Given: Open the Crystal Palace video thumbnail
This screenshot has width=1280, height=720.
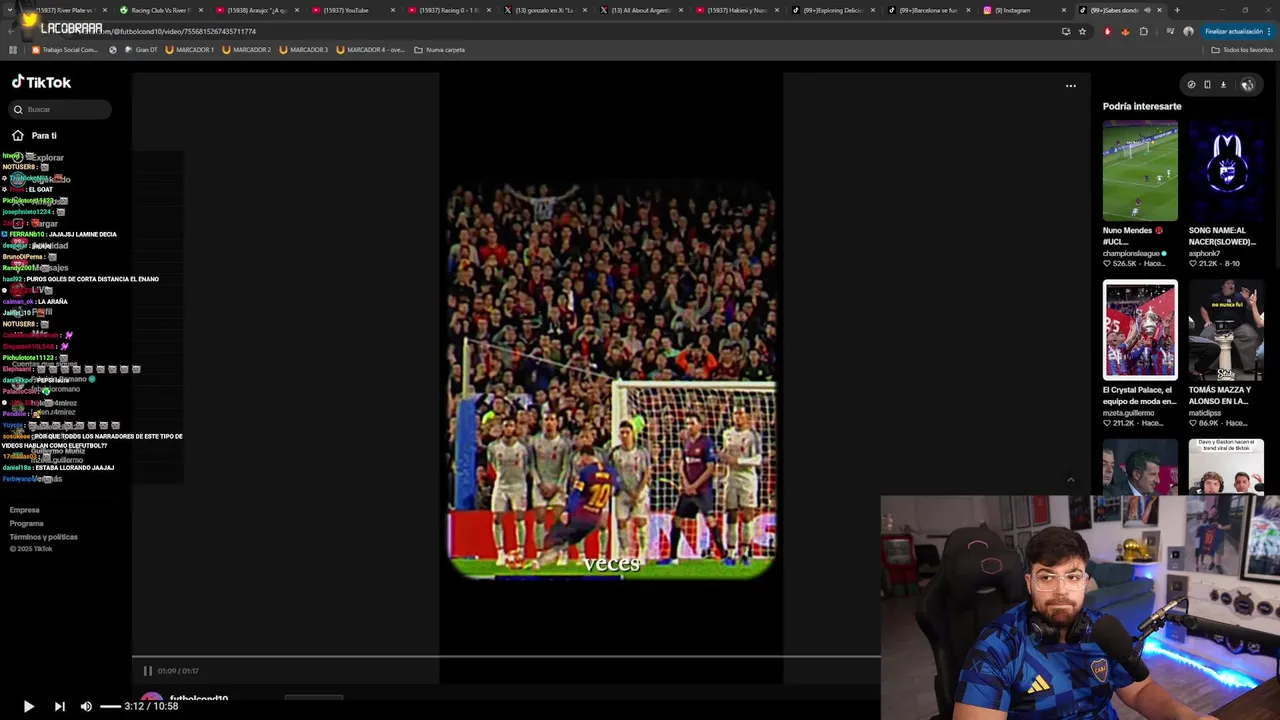Looking at the screenshot, I should (1140, 330).
